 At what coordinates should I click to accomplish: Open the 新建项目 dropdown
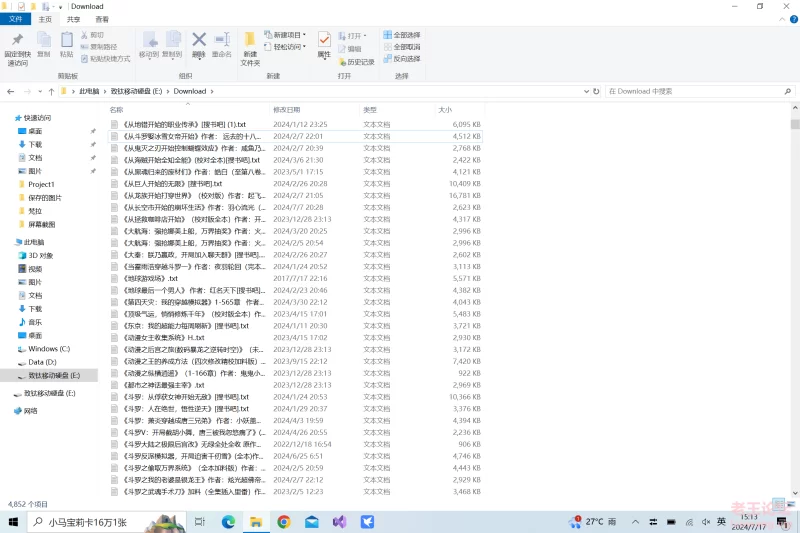coord(286,35)
